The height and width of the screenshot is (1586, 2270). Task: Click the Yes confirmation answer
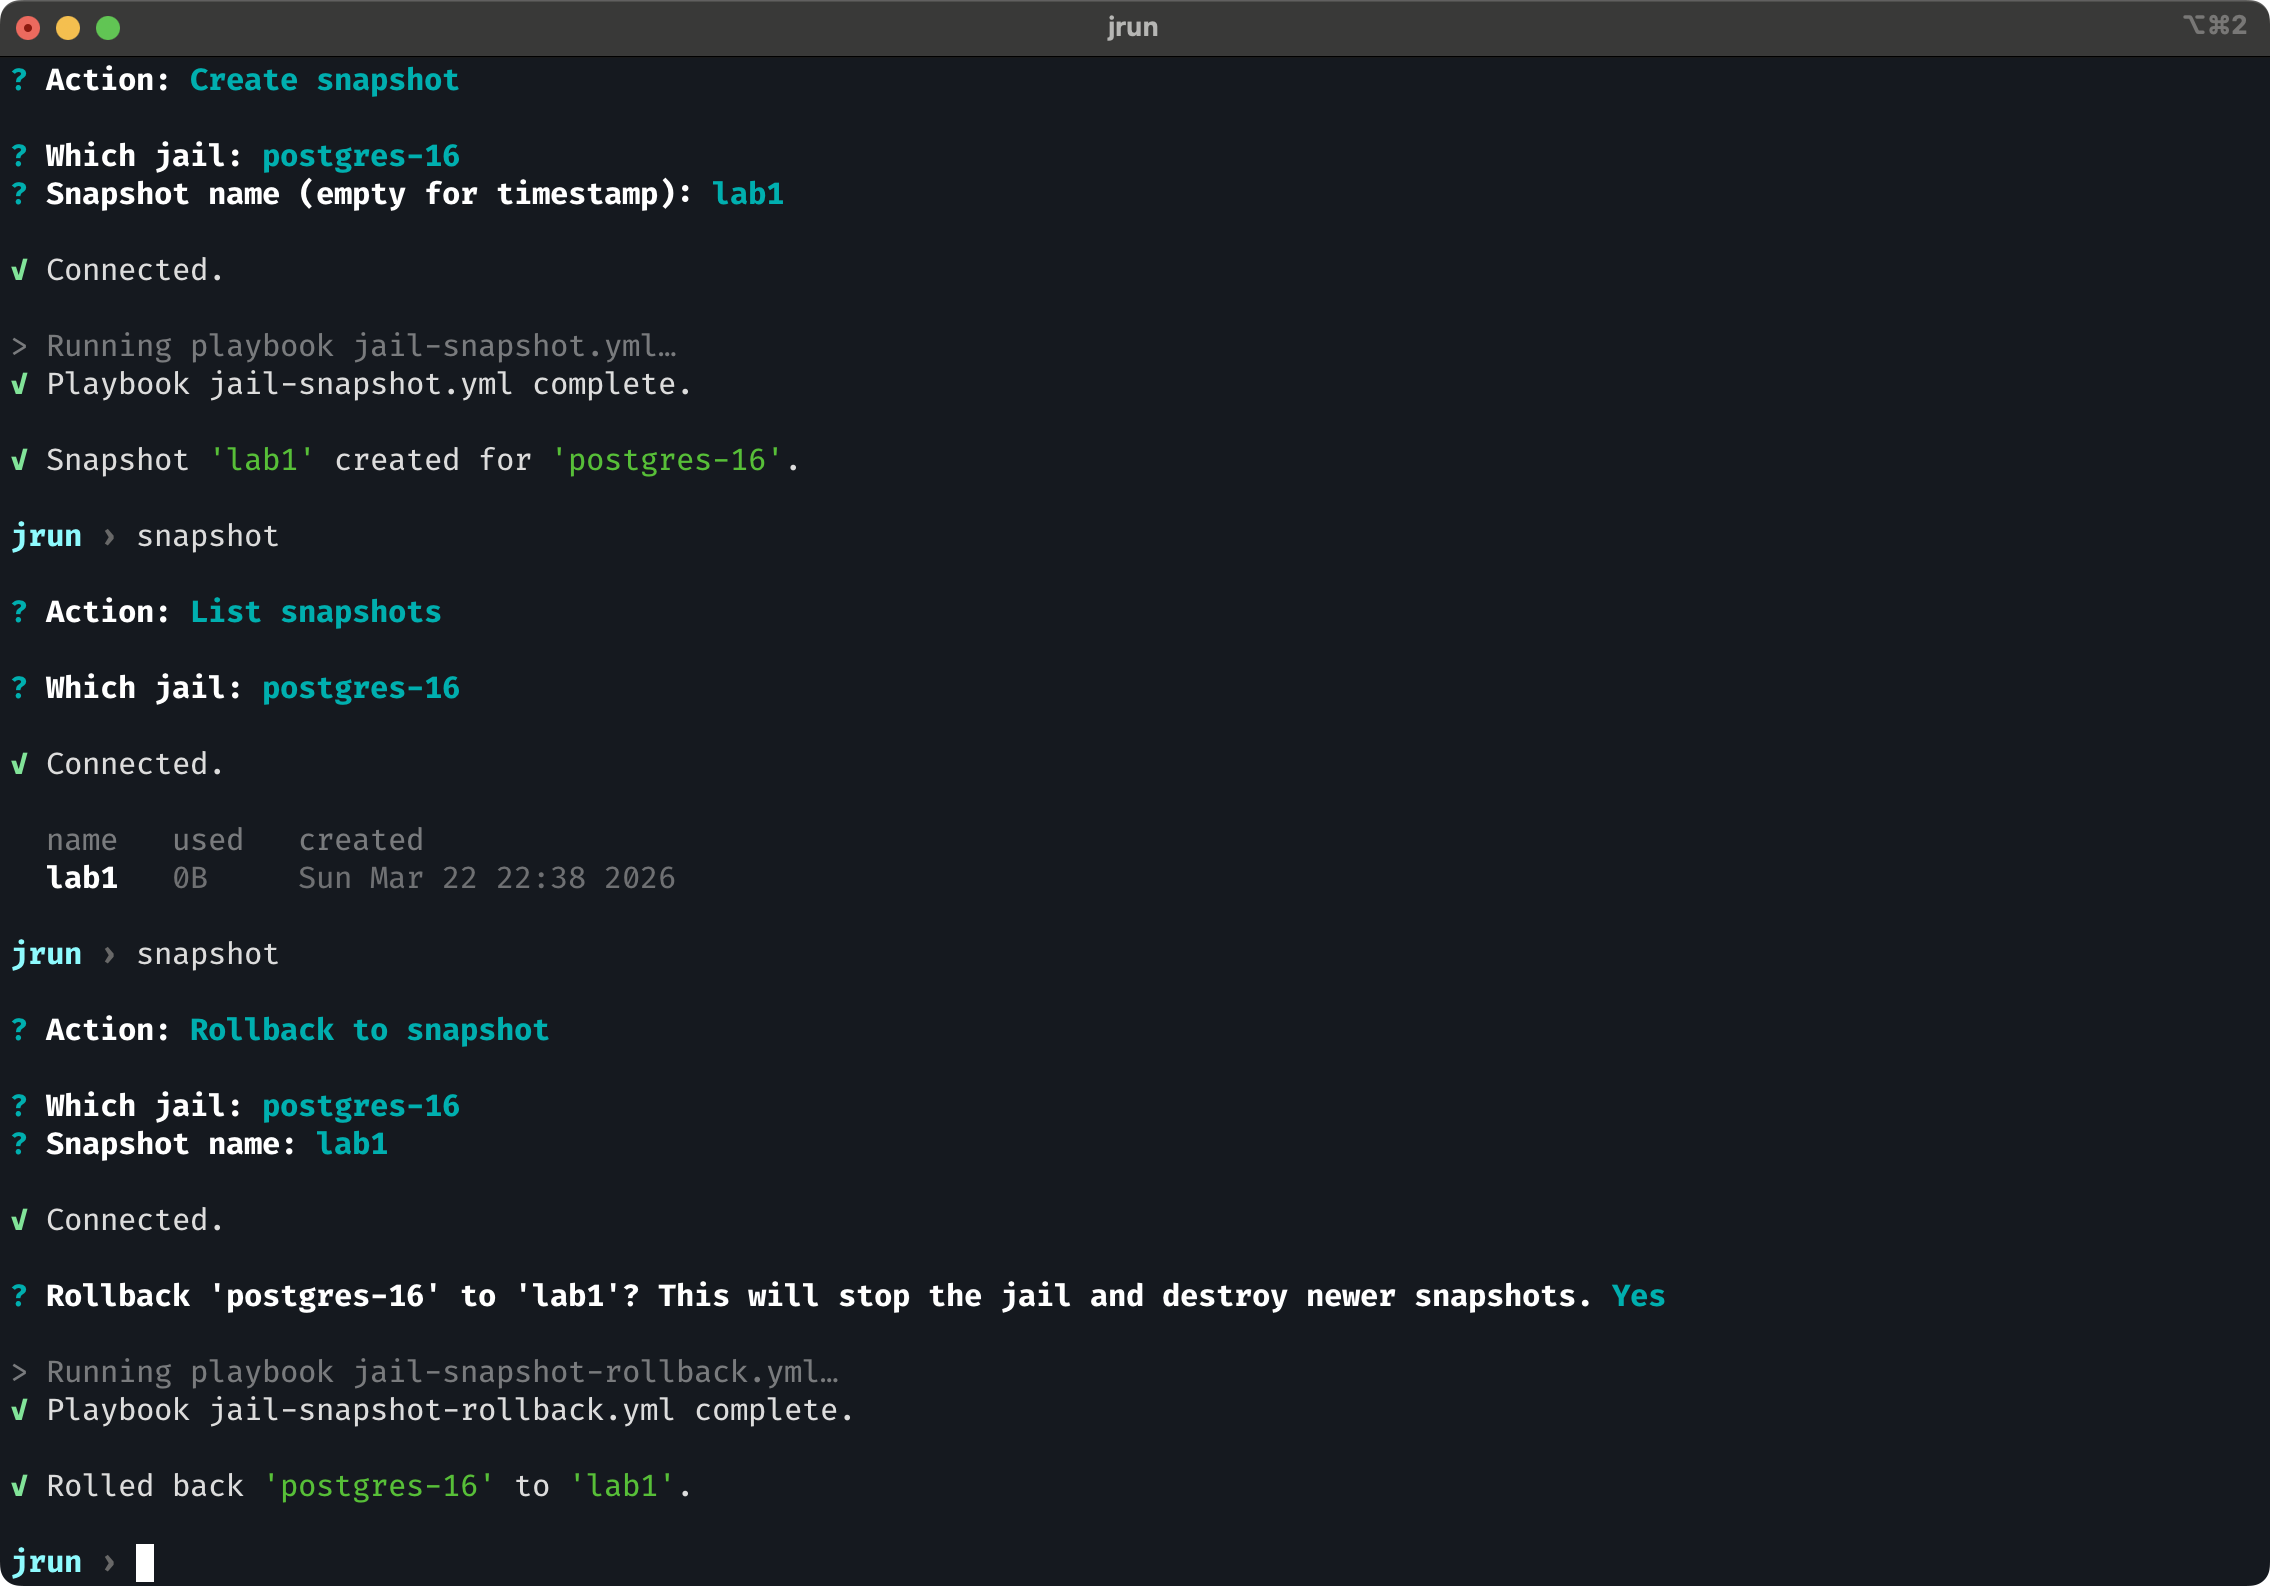click(1637, 1296)
